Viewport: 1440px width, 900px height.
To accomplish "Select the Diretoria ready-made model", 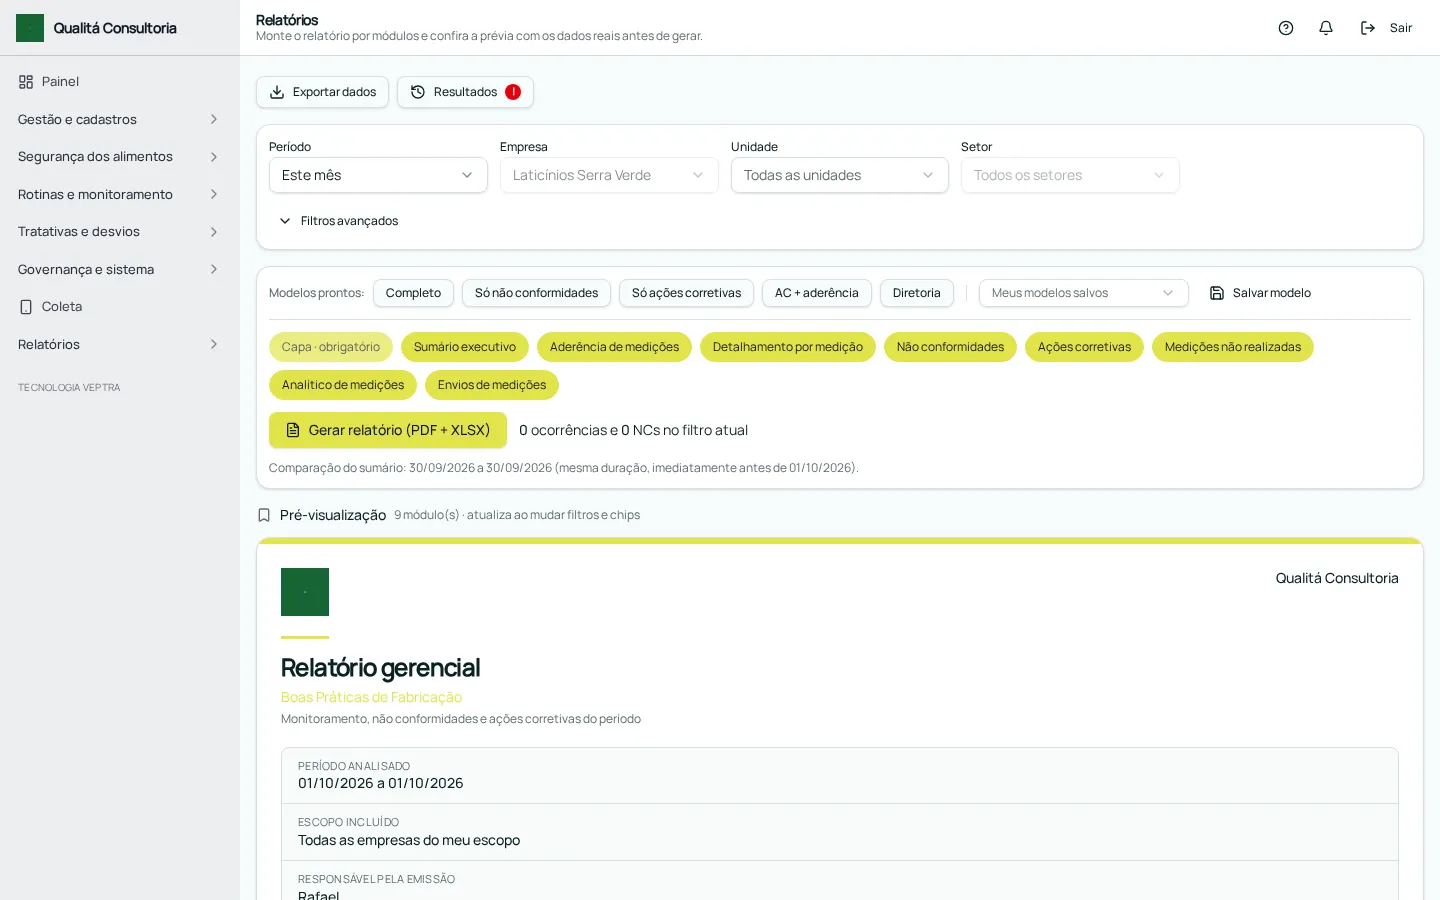I will [917, 293].
